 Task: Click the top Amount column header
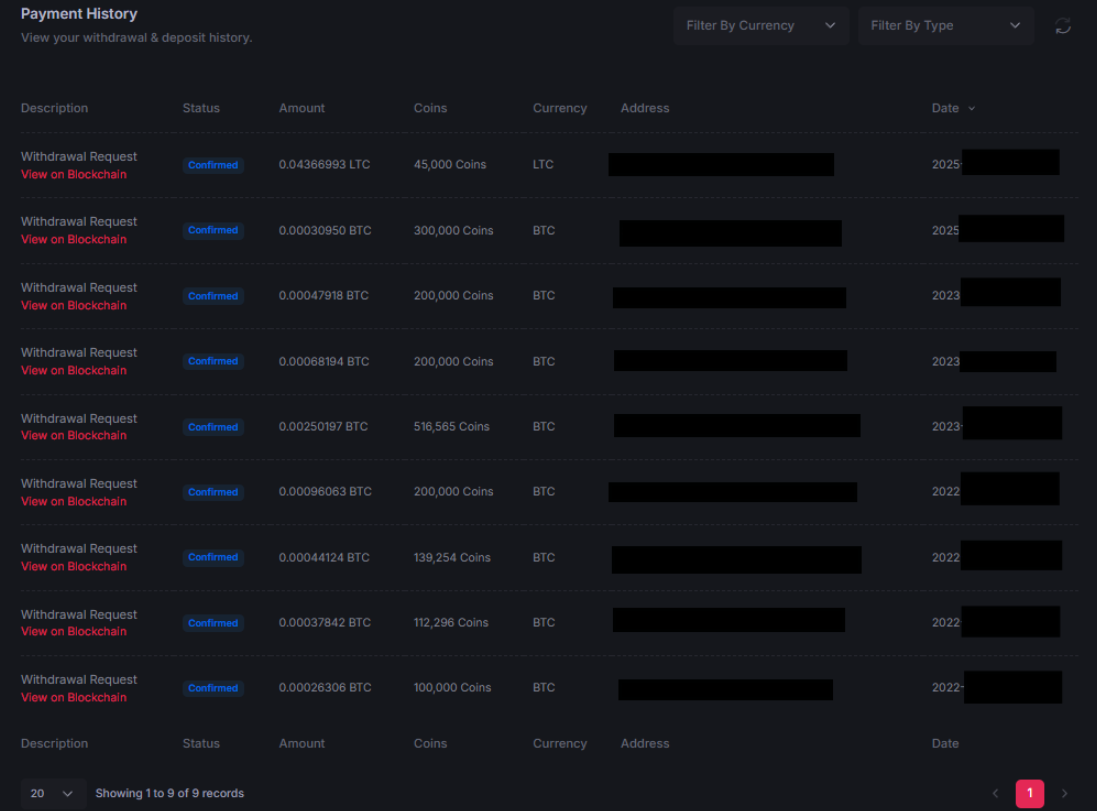(x=302, y=108)
